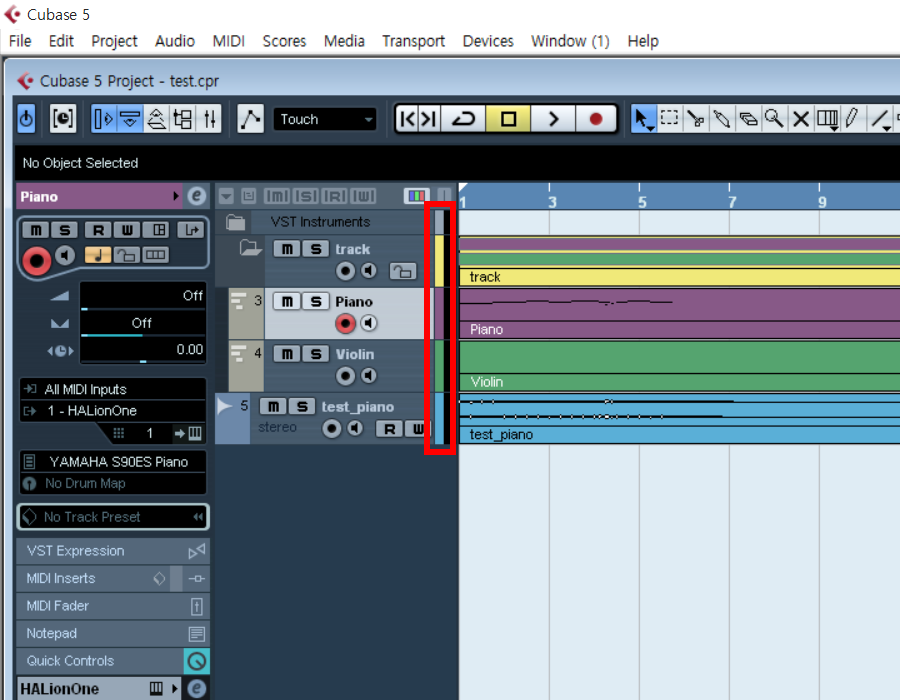Viewport: 900px width, 700px height.
Task: Open the MIDI menu
Action: (x=228, y=41)
